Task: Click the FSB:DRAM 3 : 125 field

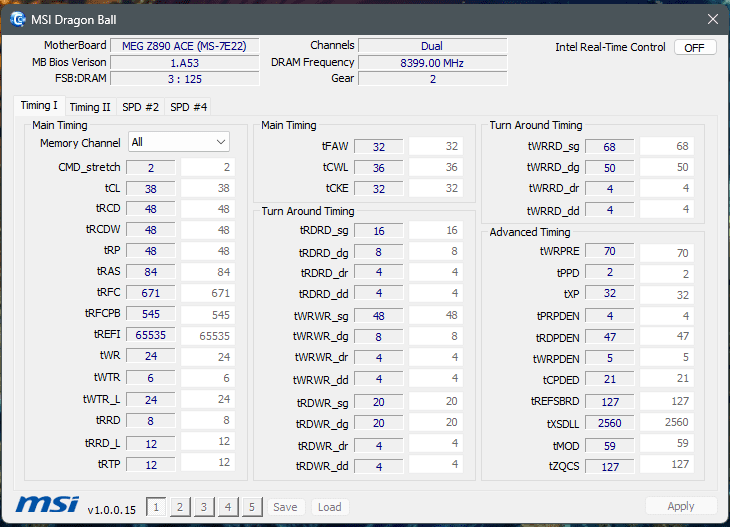Action: (x=184, y=79)
